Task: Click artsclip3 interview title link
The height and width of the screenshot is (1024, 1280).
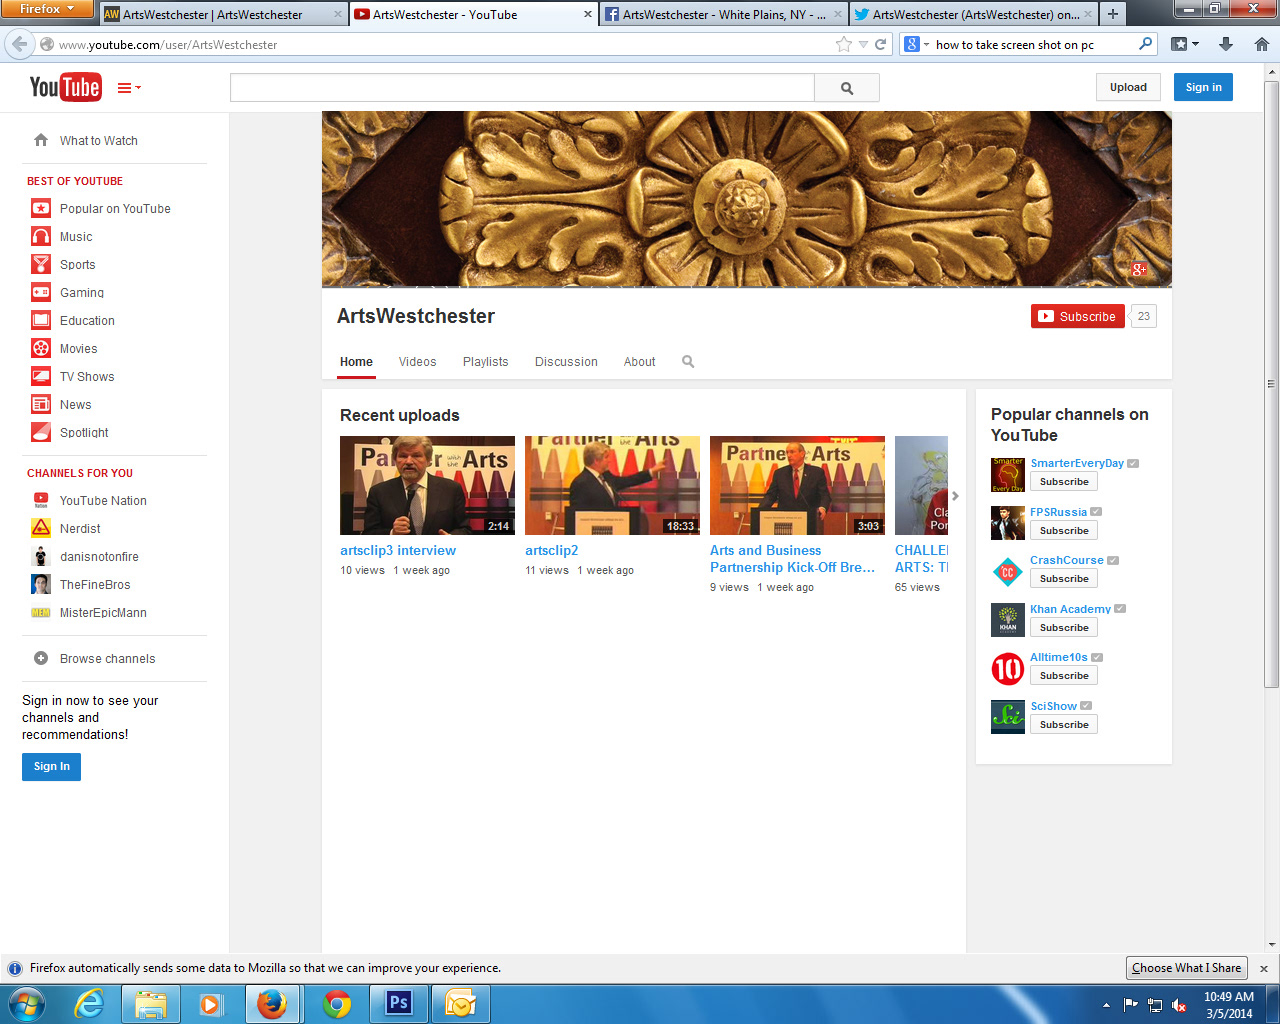Action: tap(398, 550)
